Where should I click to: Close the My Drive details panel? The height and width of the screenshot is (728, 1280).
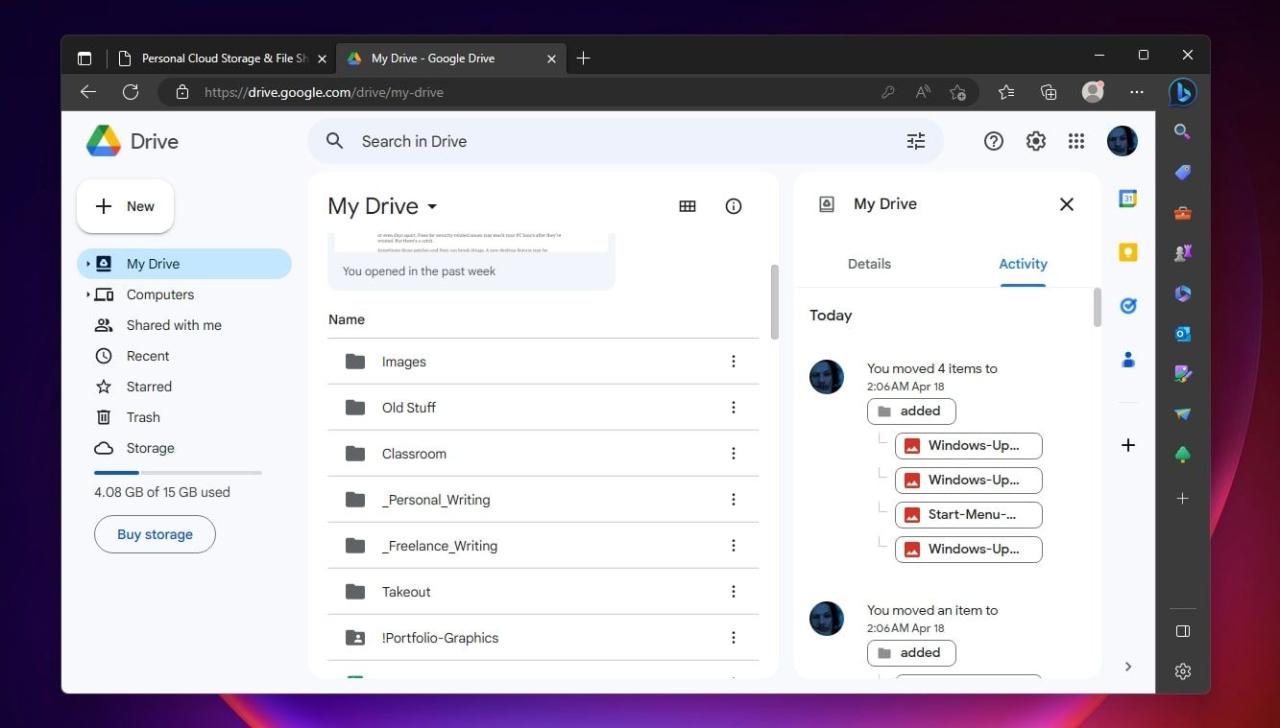click(1066, 204)
